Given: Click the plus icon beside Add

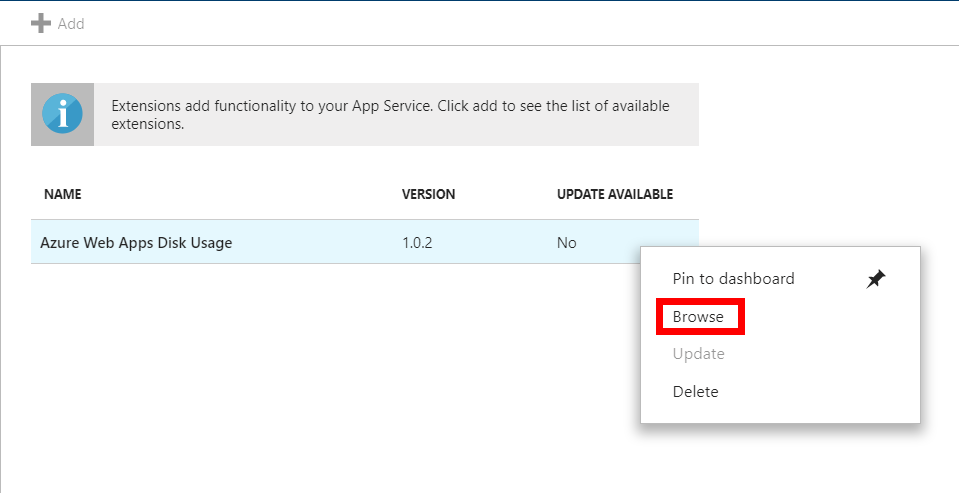Looking at the screenshot, I should 41,23.
